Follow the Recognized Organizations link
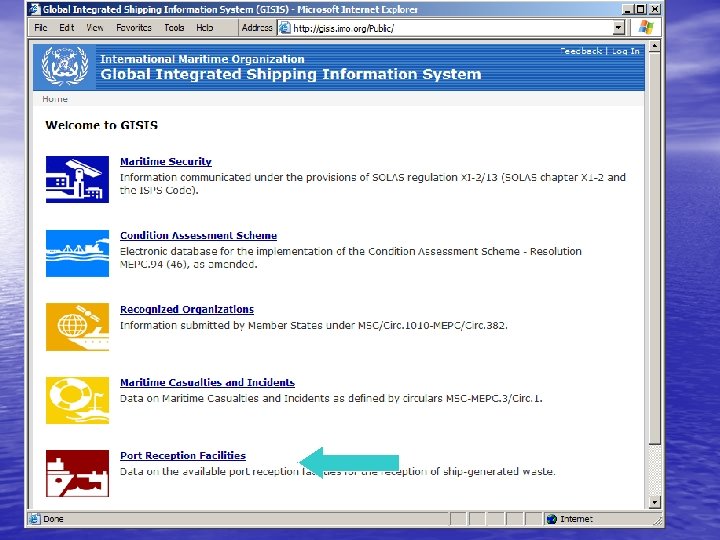720x540 pixels. 187,309
